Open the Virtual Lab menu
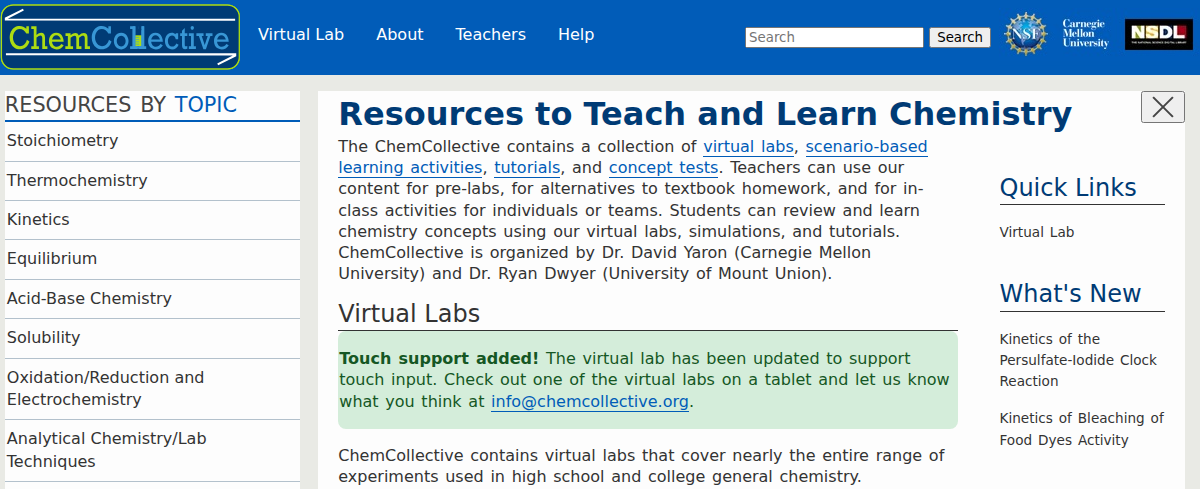This screenshot has width=1200, height=489. click(x=301, y=35)
